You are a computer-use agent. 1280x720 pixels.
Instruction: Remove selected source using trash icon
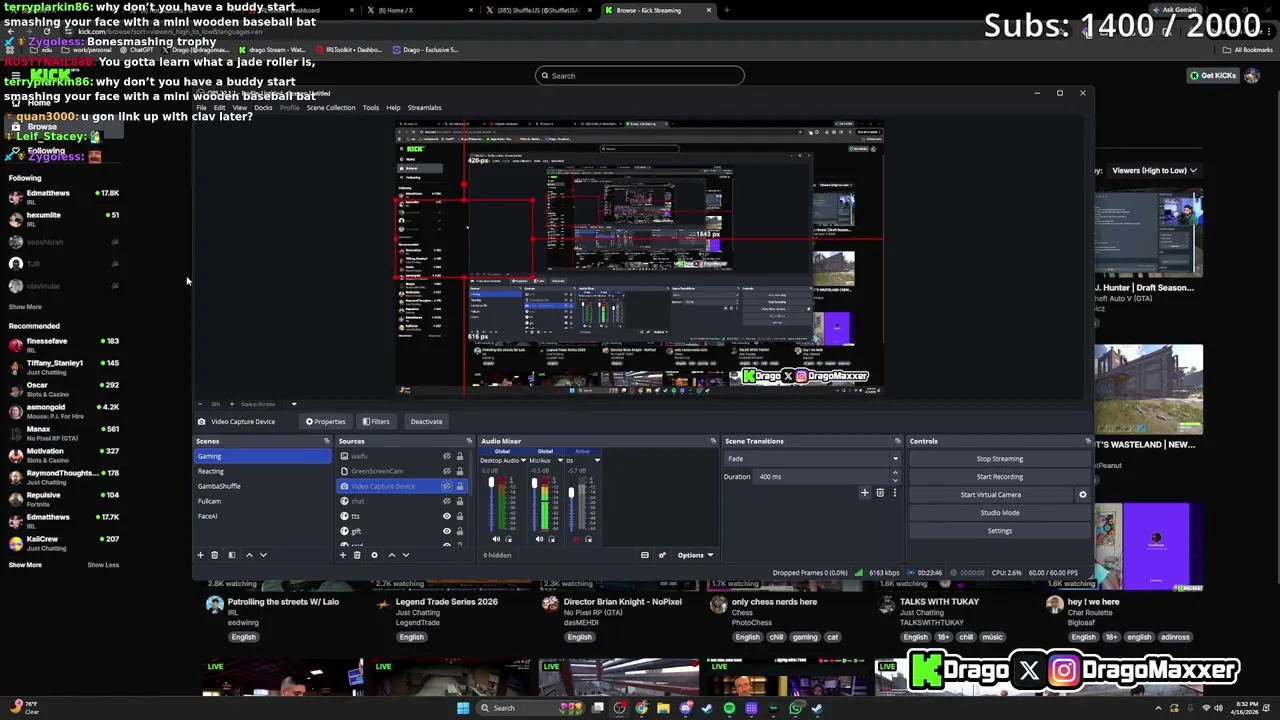click(x=357, y=555)
